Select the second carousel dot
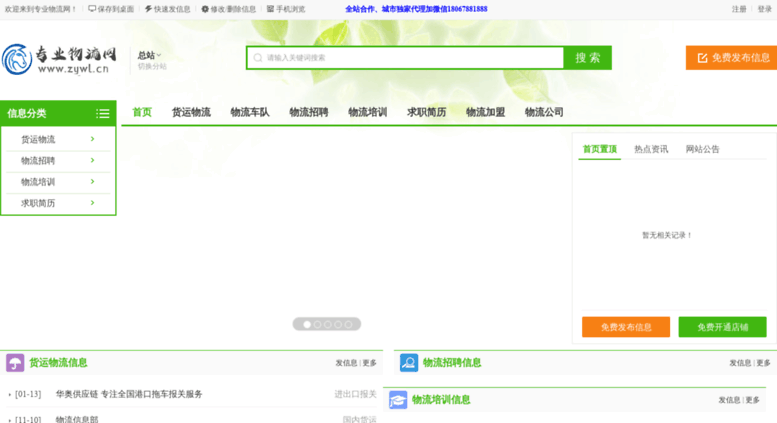This screenshot has width=777, height=423. pyautogui.click(x=318, y=324)
